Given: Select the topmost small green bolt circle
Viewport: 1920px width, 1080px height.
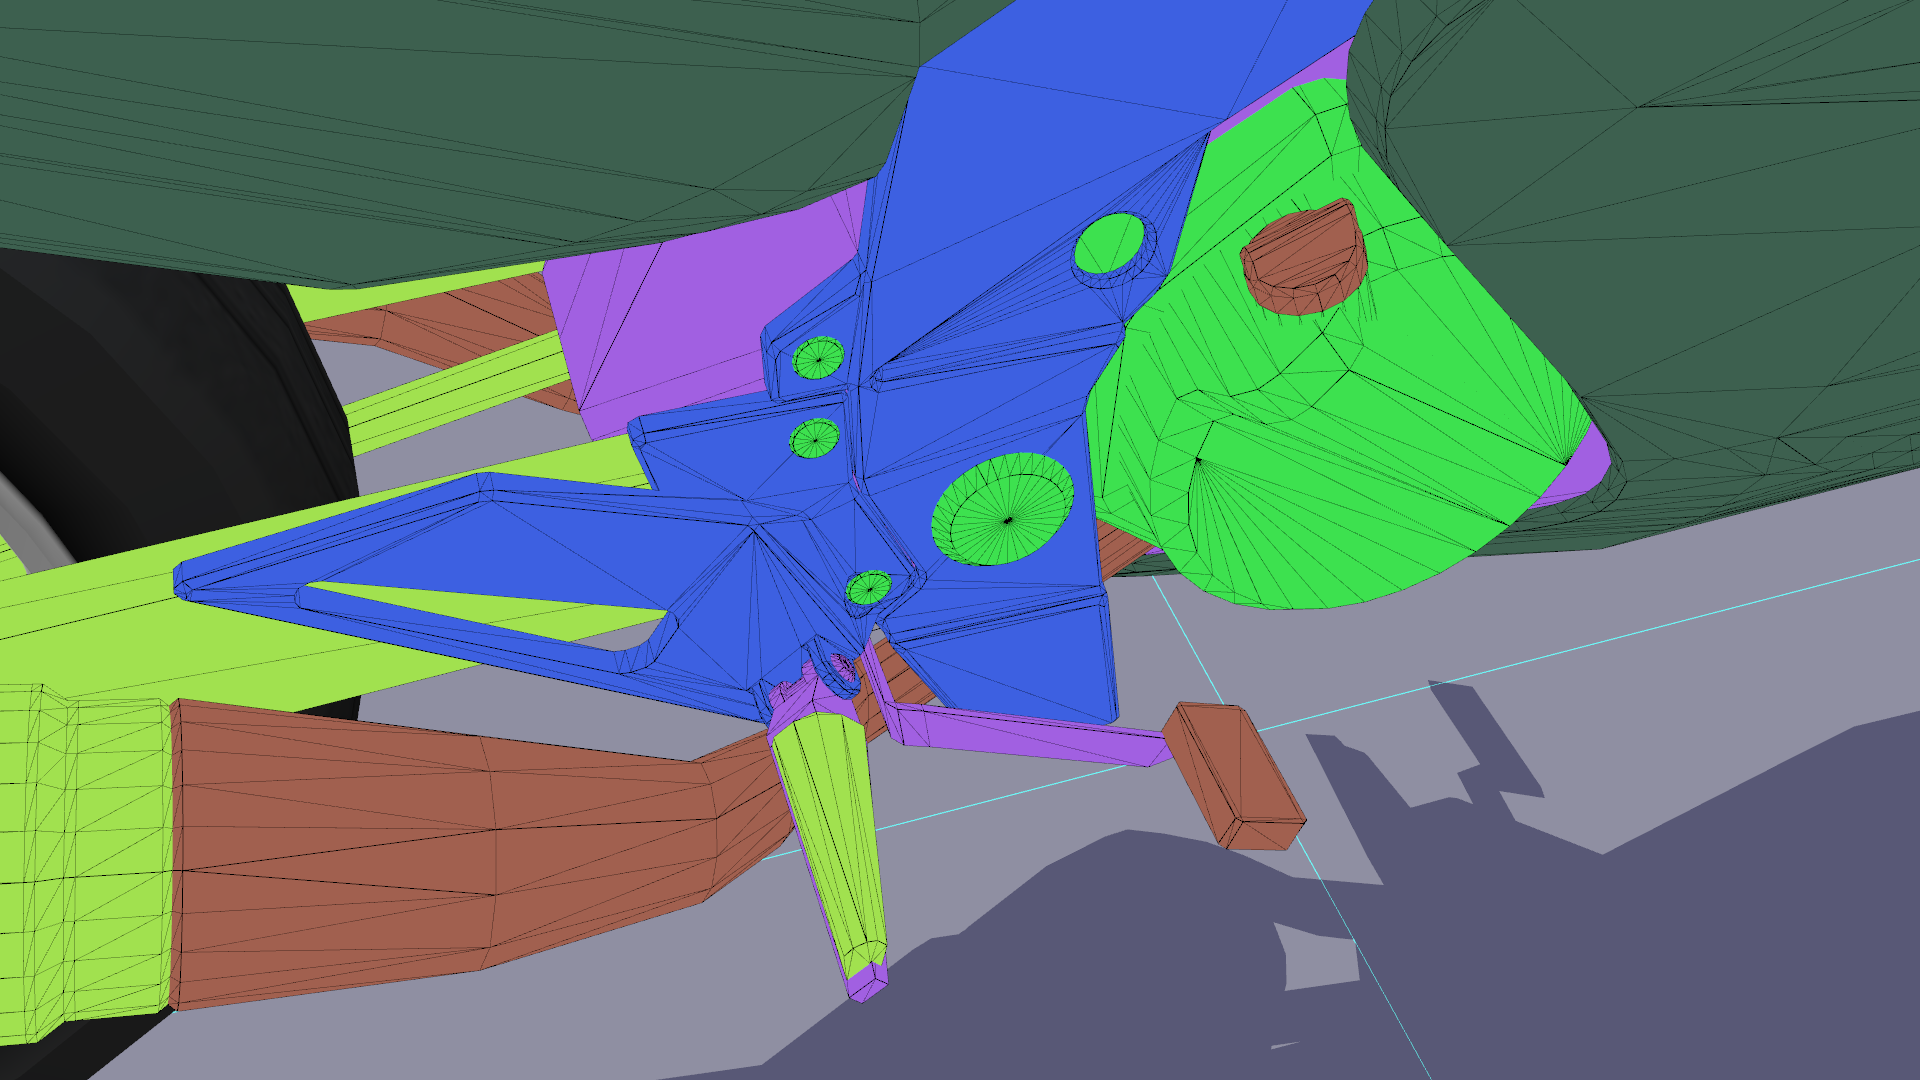Looking at the screenshot, I should 818,357.
